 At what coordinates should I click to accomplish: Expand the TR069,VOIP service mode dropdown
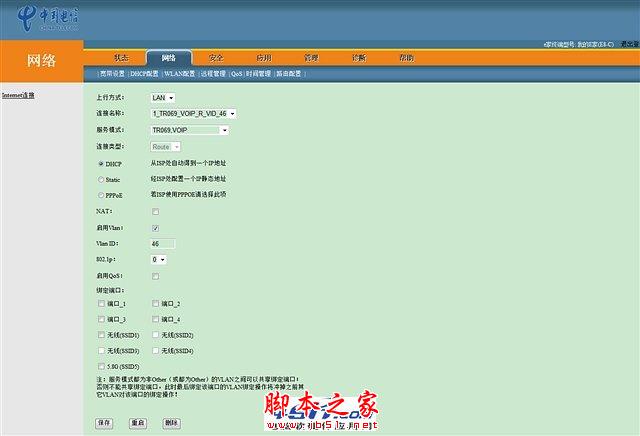pyautogui.click(x=190, y=130)
